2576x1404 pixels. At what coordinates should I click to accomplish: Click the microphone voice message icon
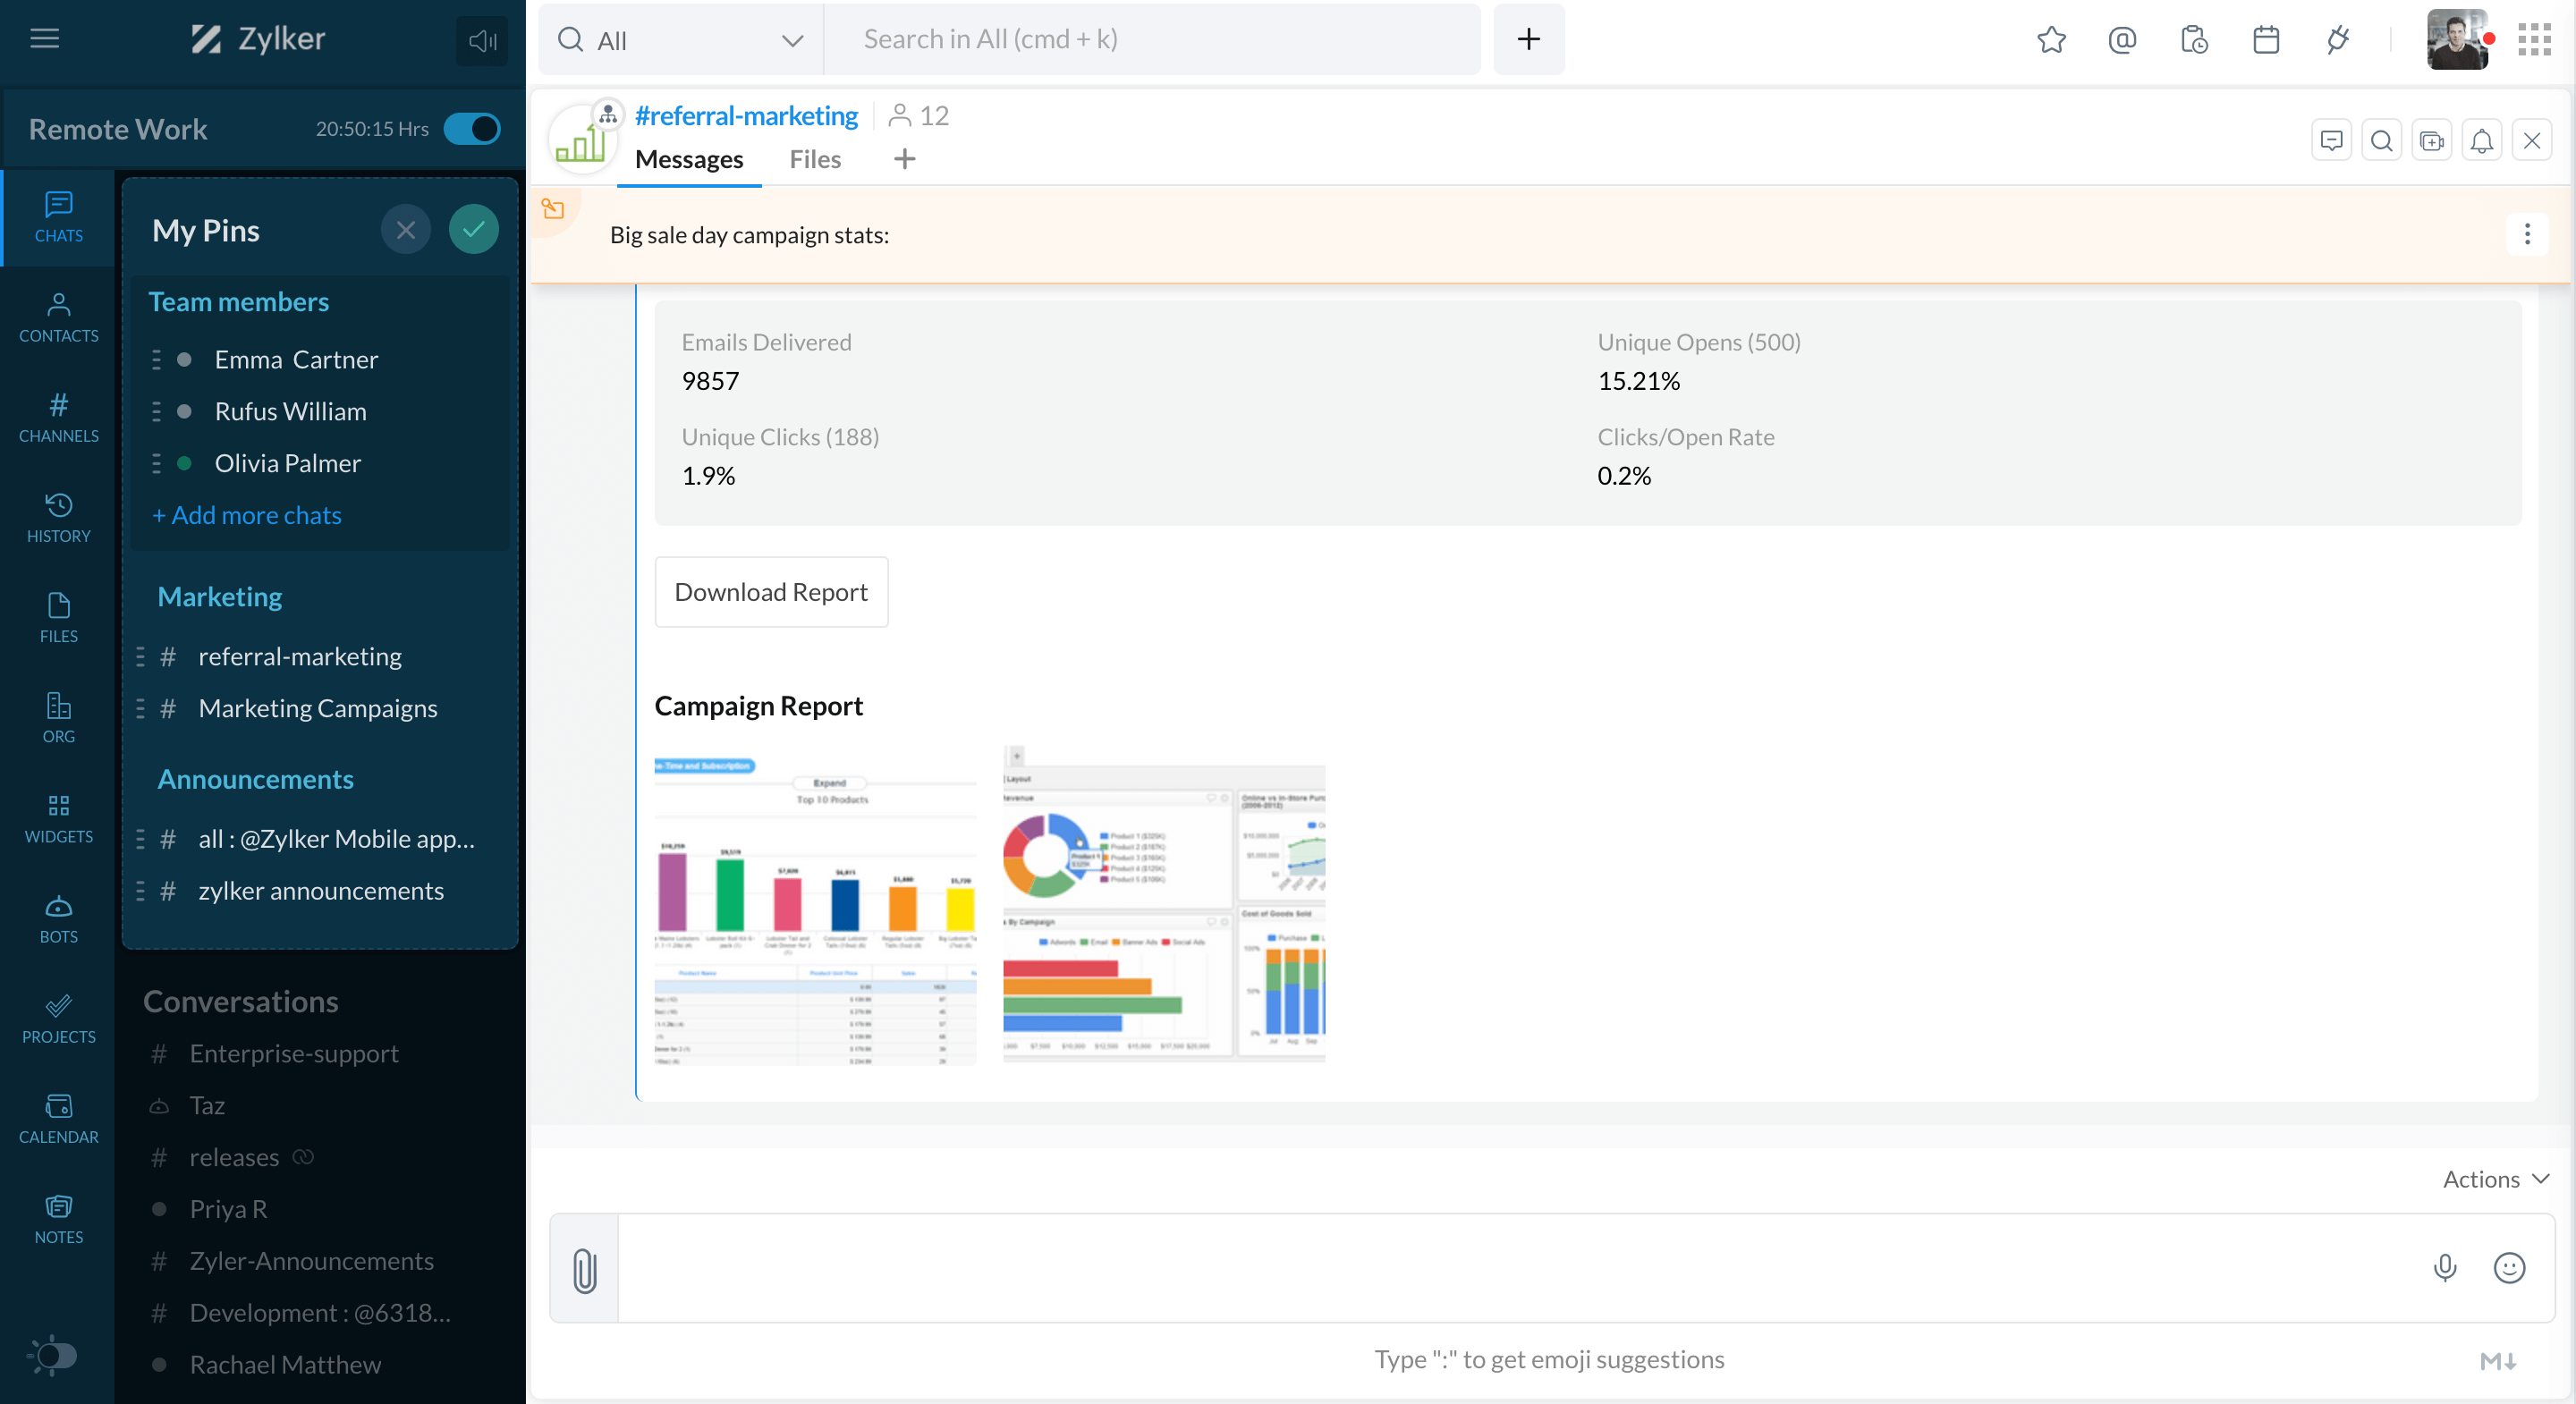(2444, 1267)
